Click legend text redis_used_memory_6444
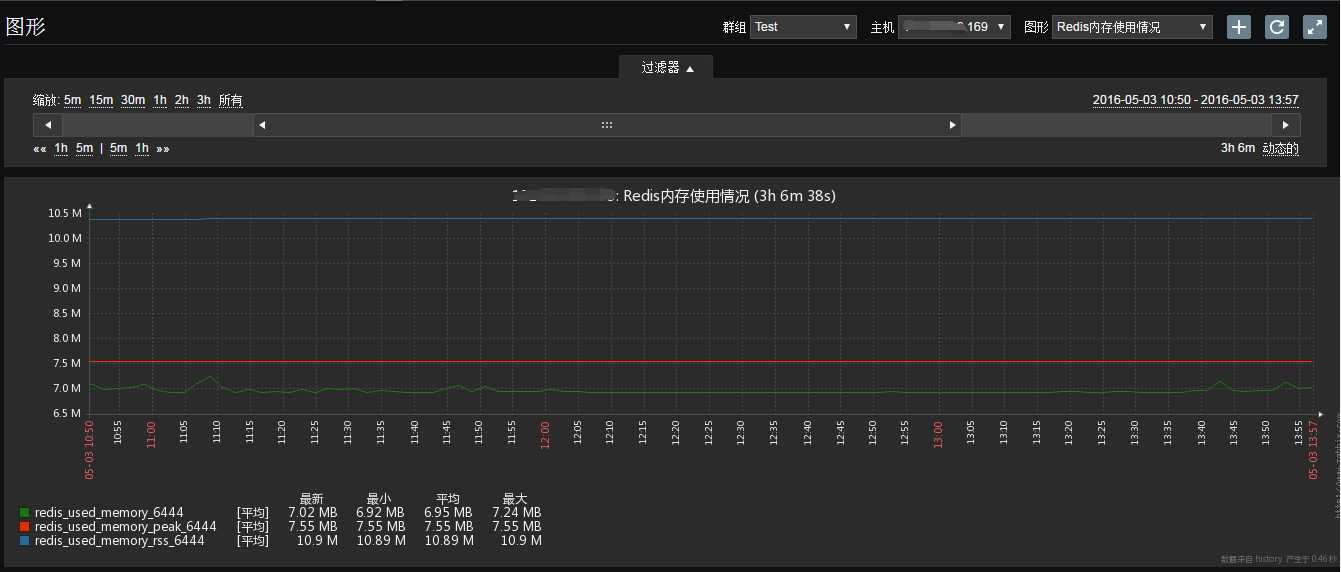 click(109, 513)
